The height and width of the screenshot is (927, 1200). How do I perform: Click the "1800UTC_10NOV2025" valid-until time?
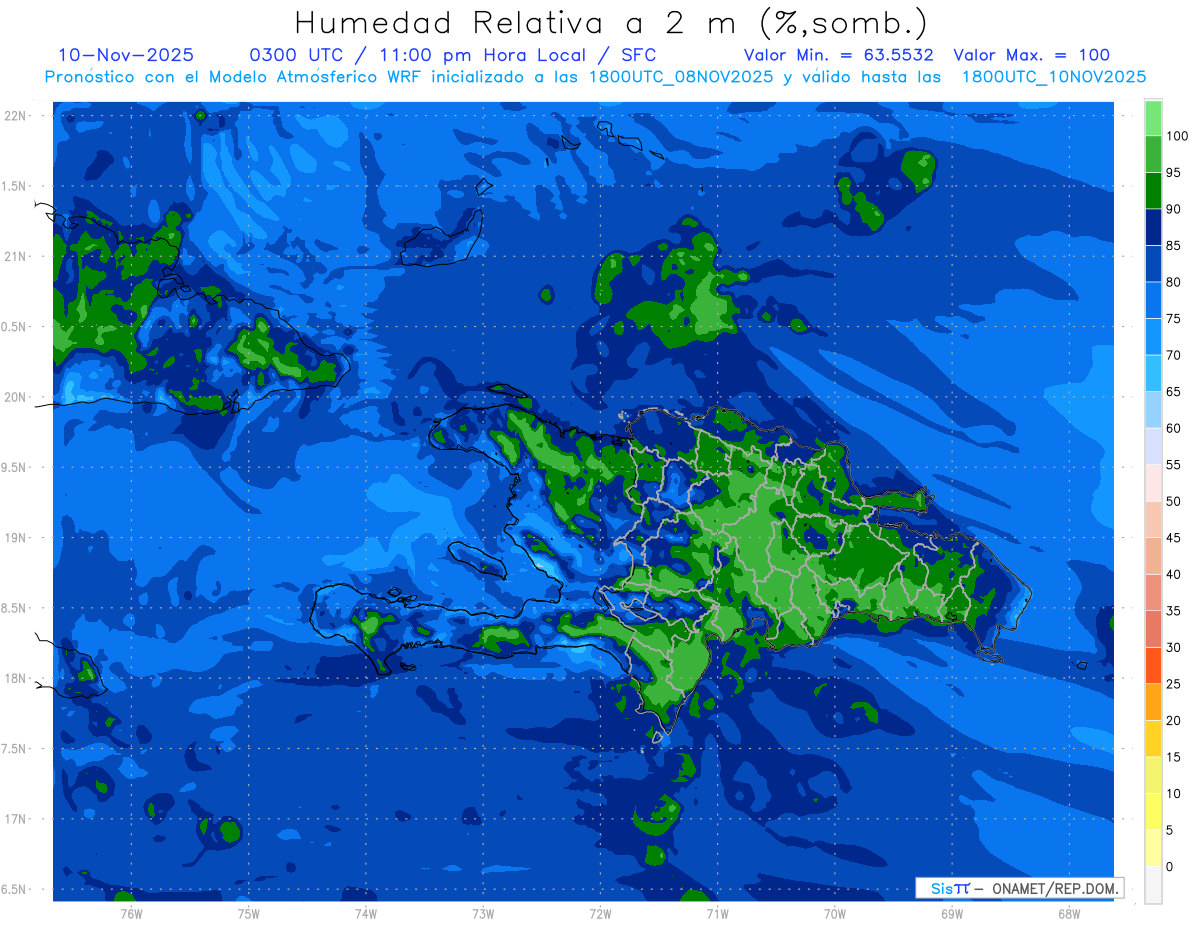(x=1054, y=77)
